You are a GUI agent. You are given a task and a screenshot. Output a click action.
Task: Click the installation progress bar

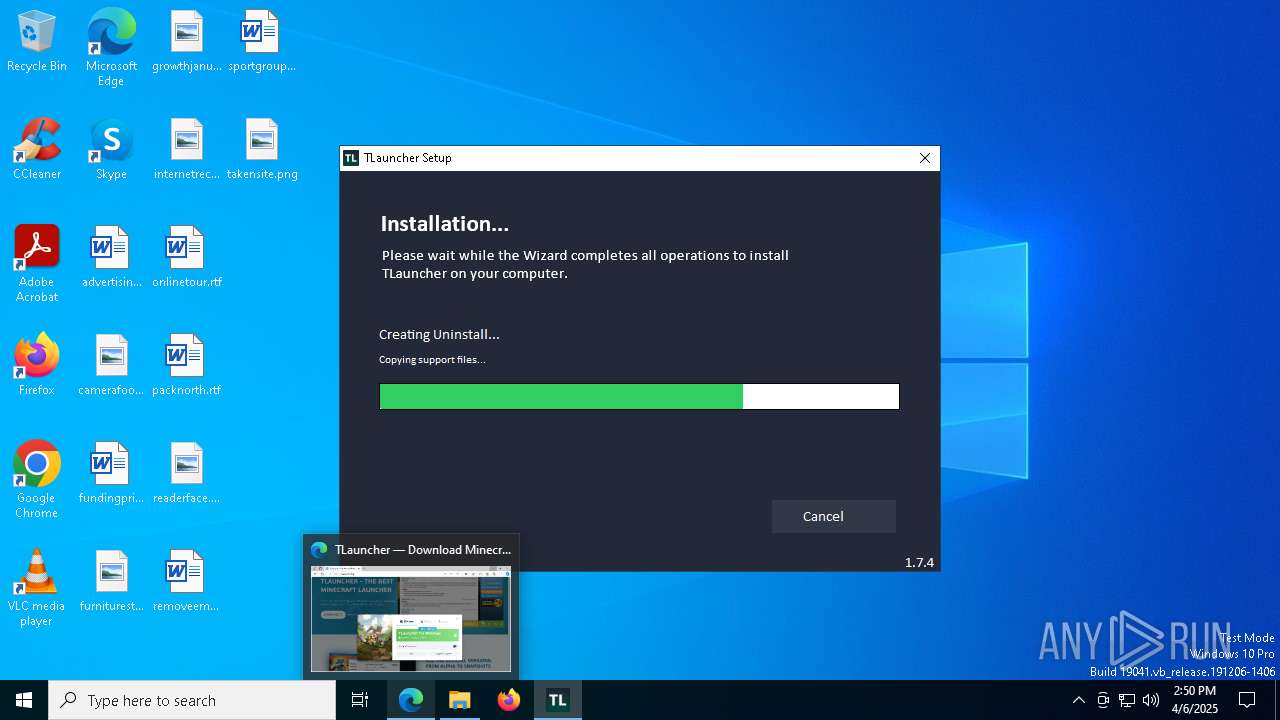639,397
